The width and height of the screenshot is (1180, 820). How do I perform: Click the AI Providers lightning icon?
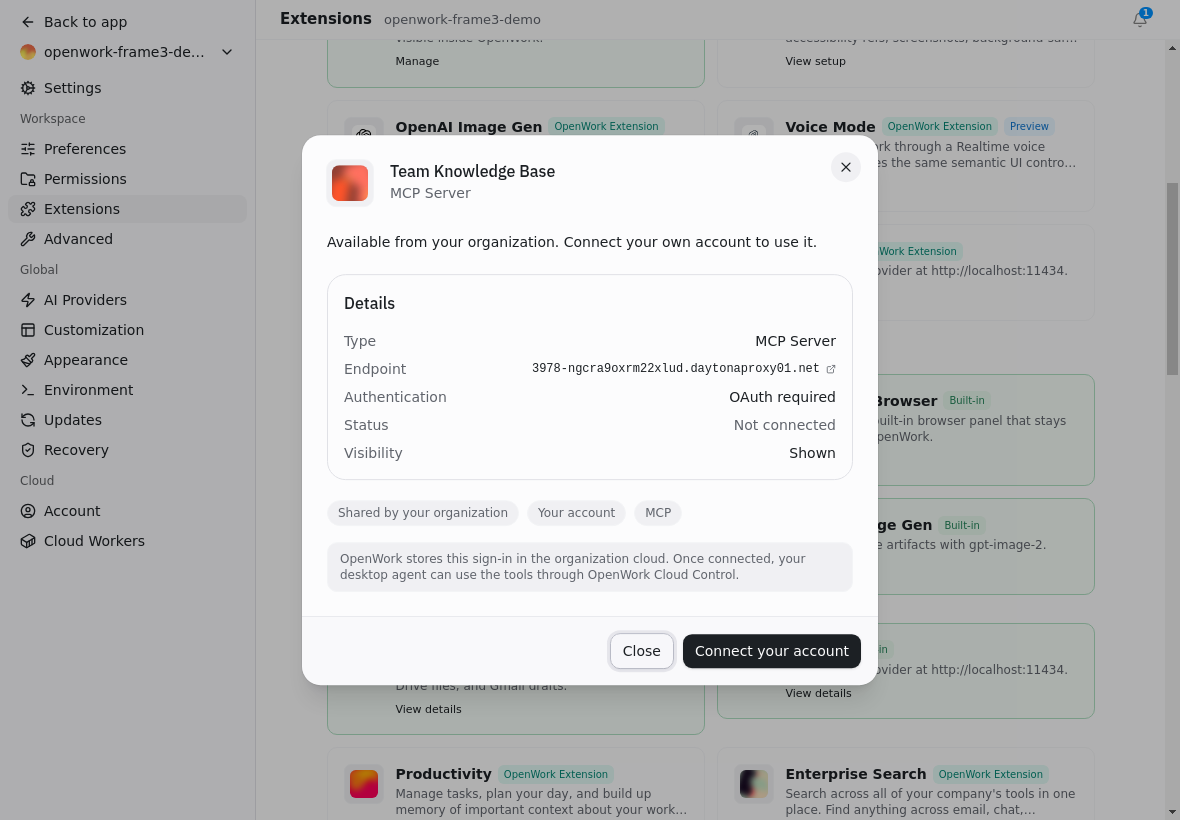[x=28, y=300]
